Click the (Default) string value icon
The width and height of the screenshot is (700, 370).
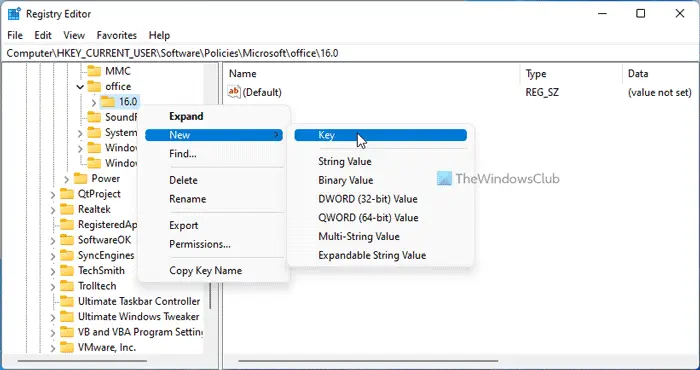[x=234, y=92]
